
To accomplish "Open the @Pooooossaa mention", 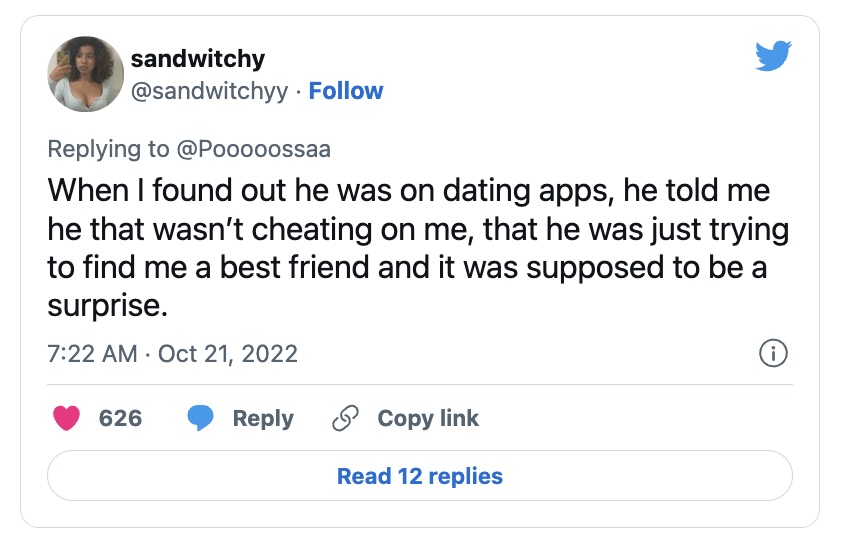I will point(254,149).
